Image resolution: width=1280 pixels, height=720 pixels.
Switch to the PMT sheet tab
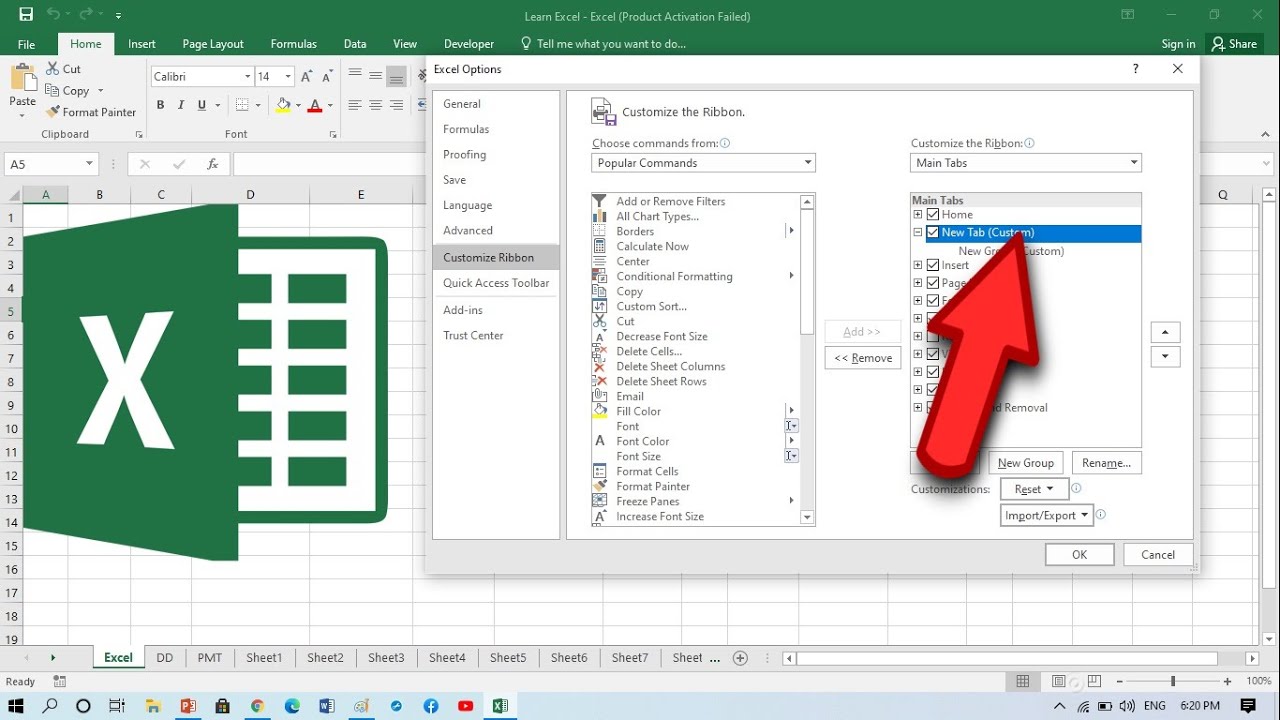click(210, 658)
